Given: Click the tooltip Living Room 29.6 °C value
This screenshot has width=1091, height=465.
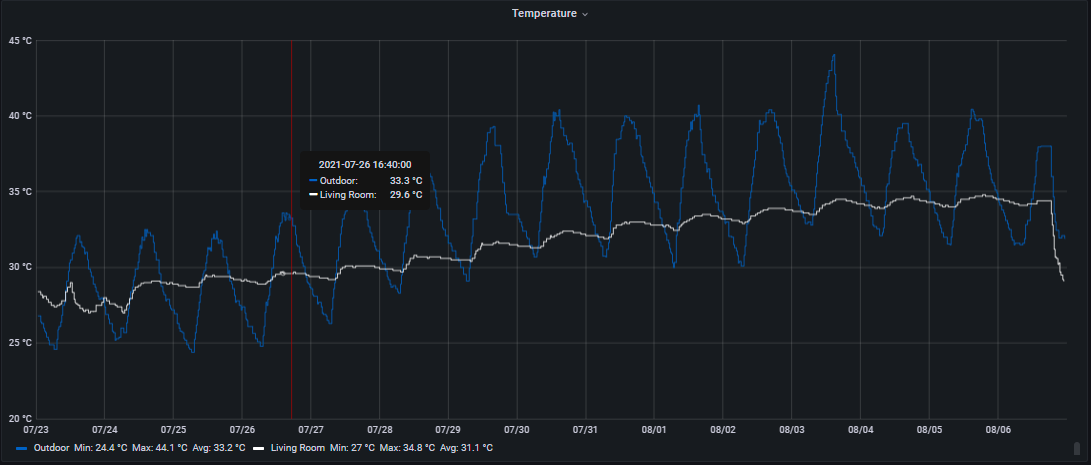Looking at the screenshot, I should click(x=406, y=195).
